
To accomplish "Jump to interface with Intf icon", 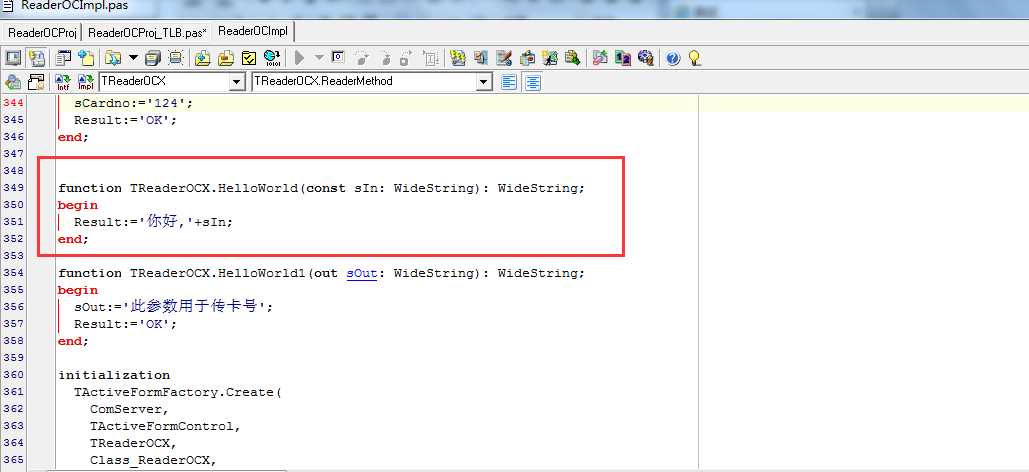I will tap(63, 82).
